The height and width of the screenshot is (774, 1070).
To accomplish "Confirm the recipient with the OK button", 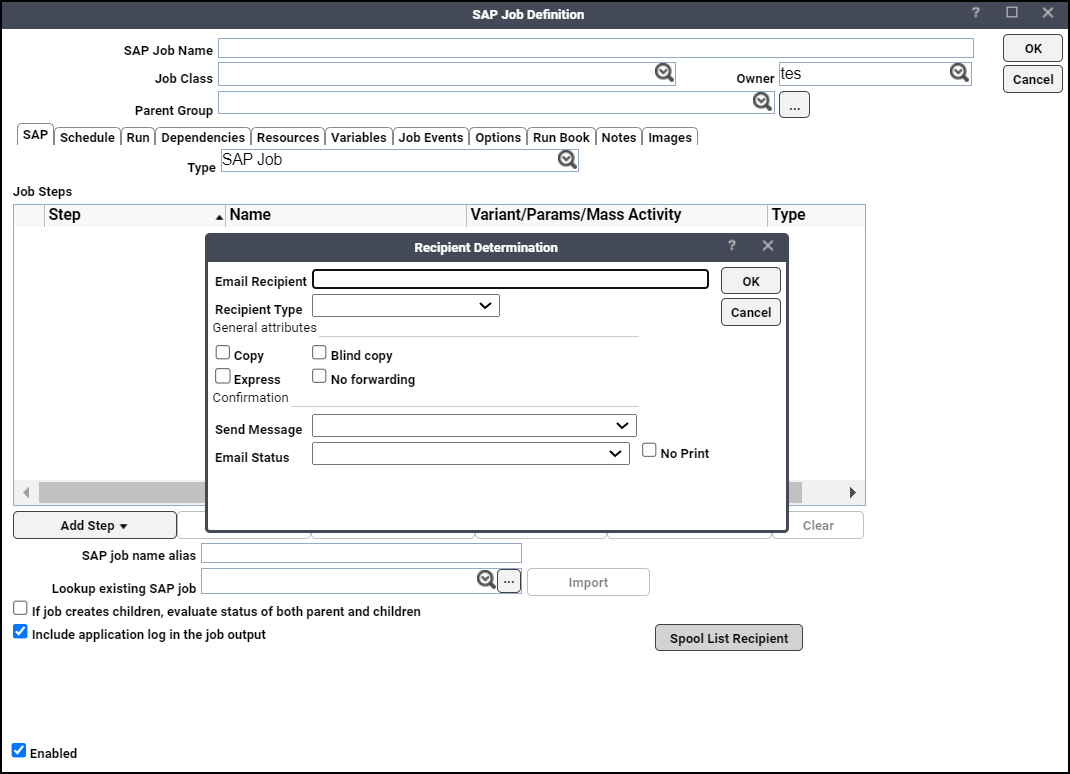I will coord(750,280).
